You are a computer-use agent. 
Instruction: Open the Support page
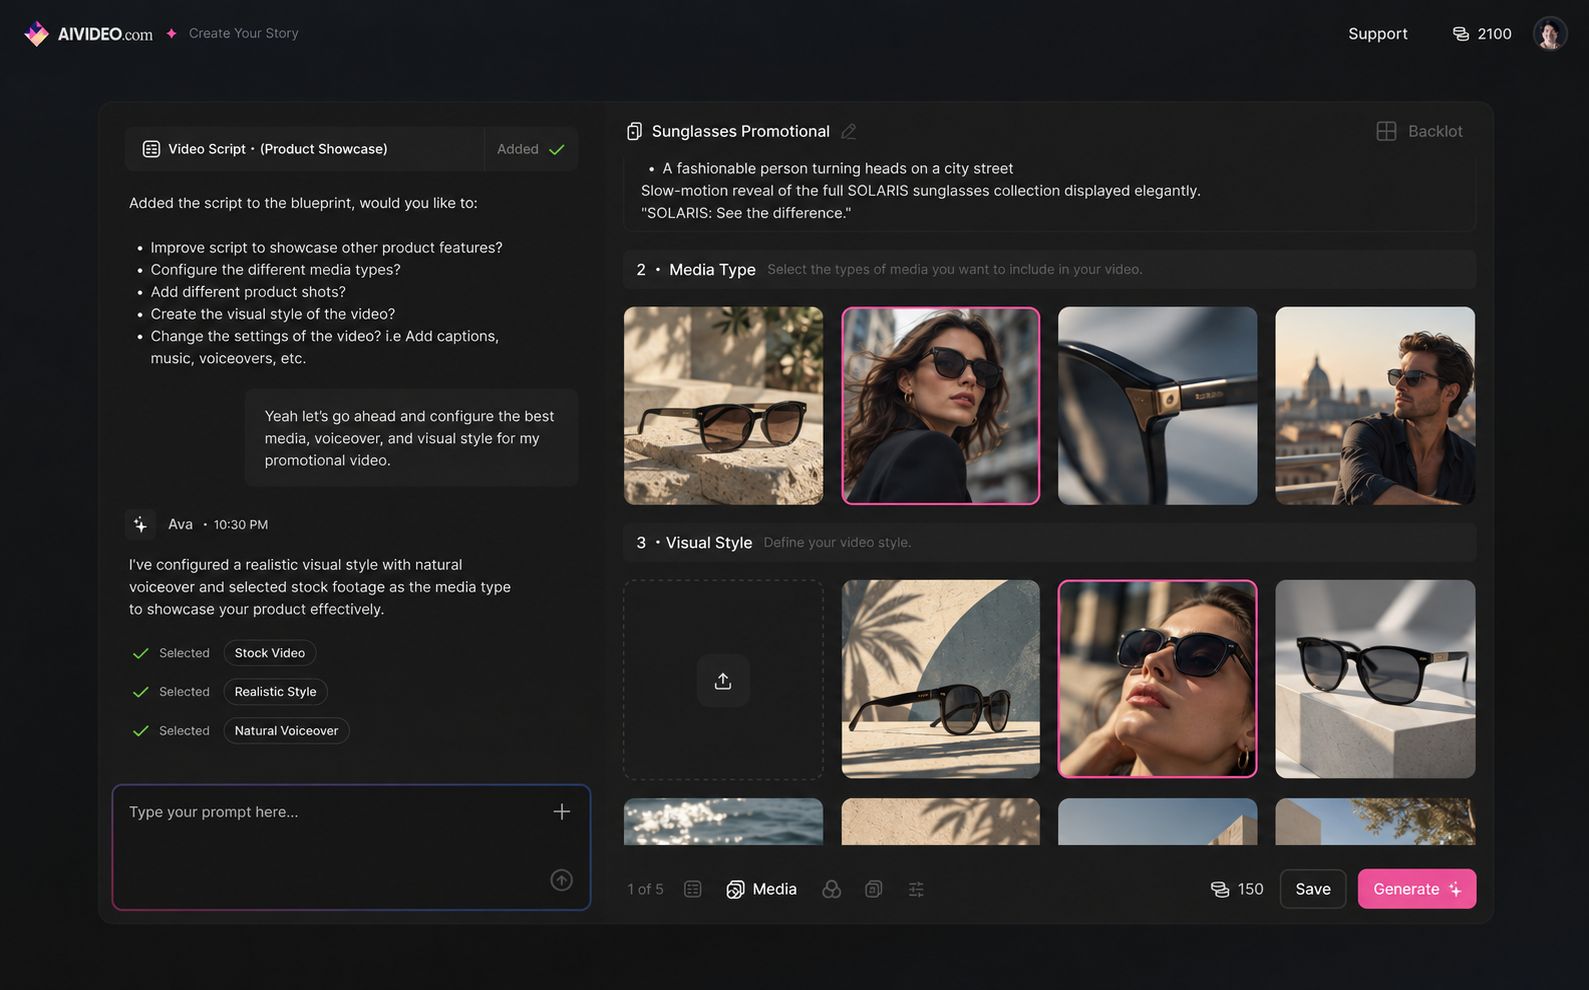tap(1377, 34)
